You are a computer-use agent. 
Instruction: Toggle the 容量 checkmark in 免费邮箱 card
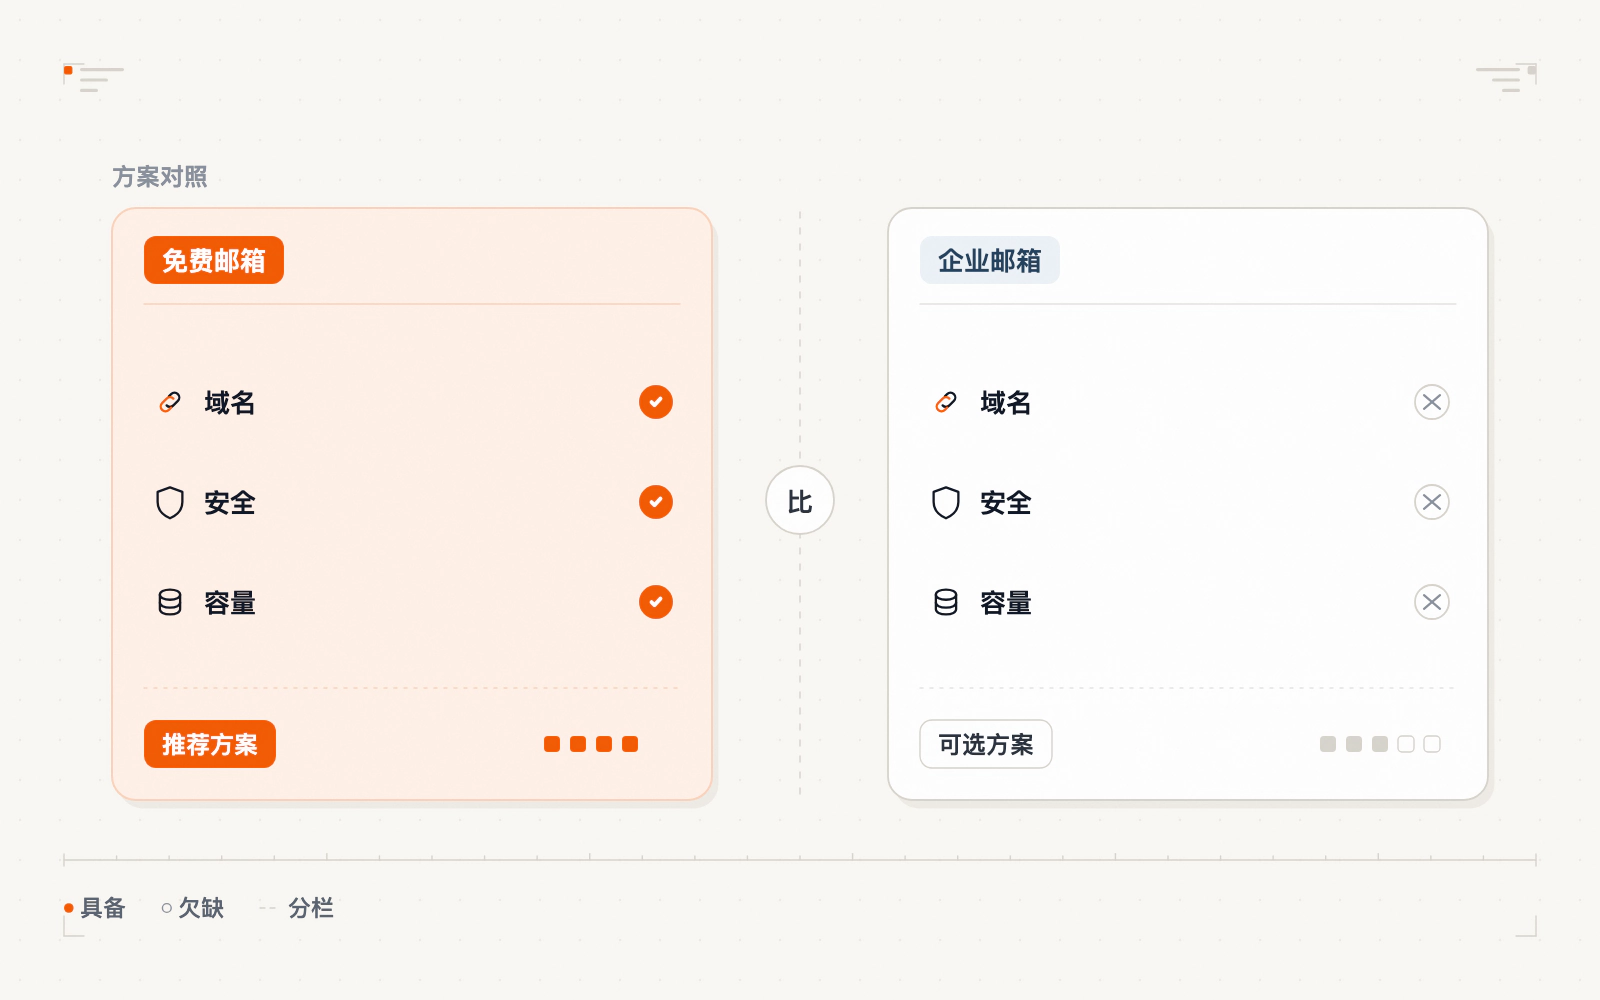pos(656,602)
